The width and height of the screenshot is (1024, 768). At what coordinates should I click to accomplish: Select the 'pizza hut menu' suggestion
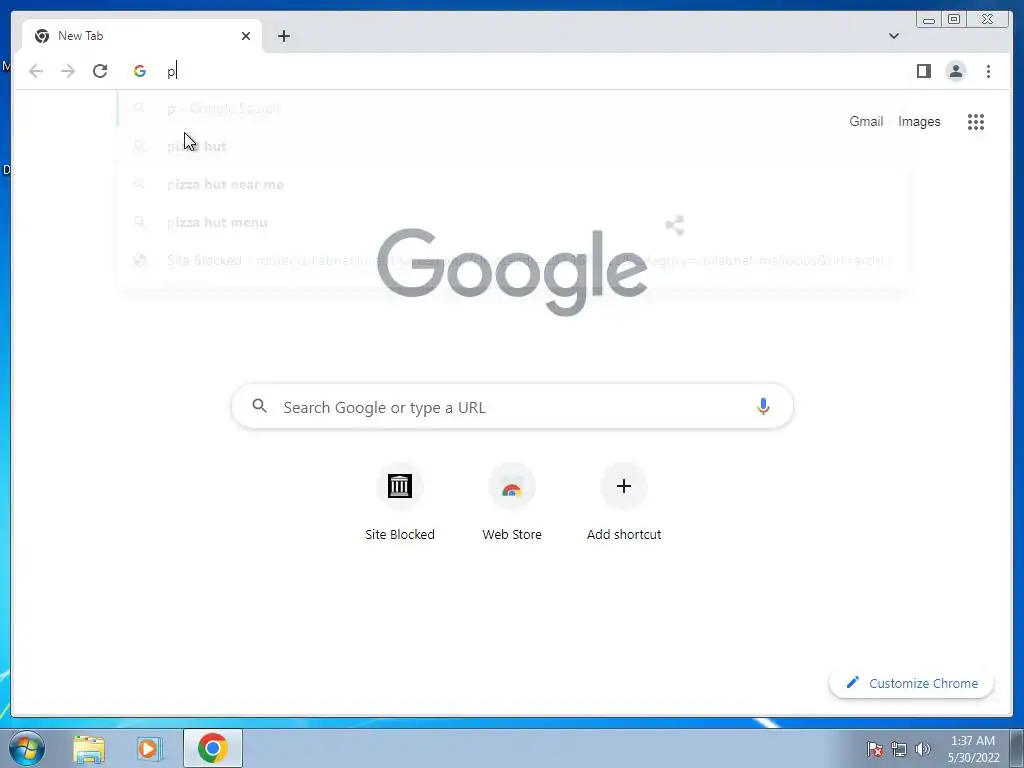point(512,222)
